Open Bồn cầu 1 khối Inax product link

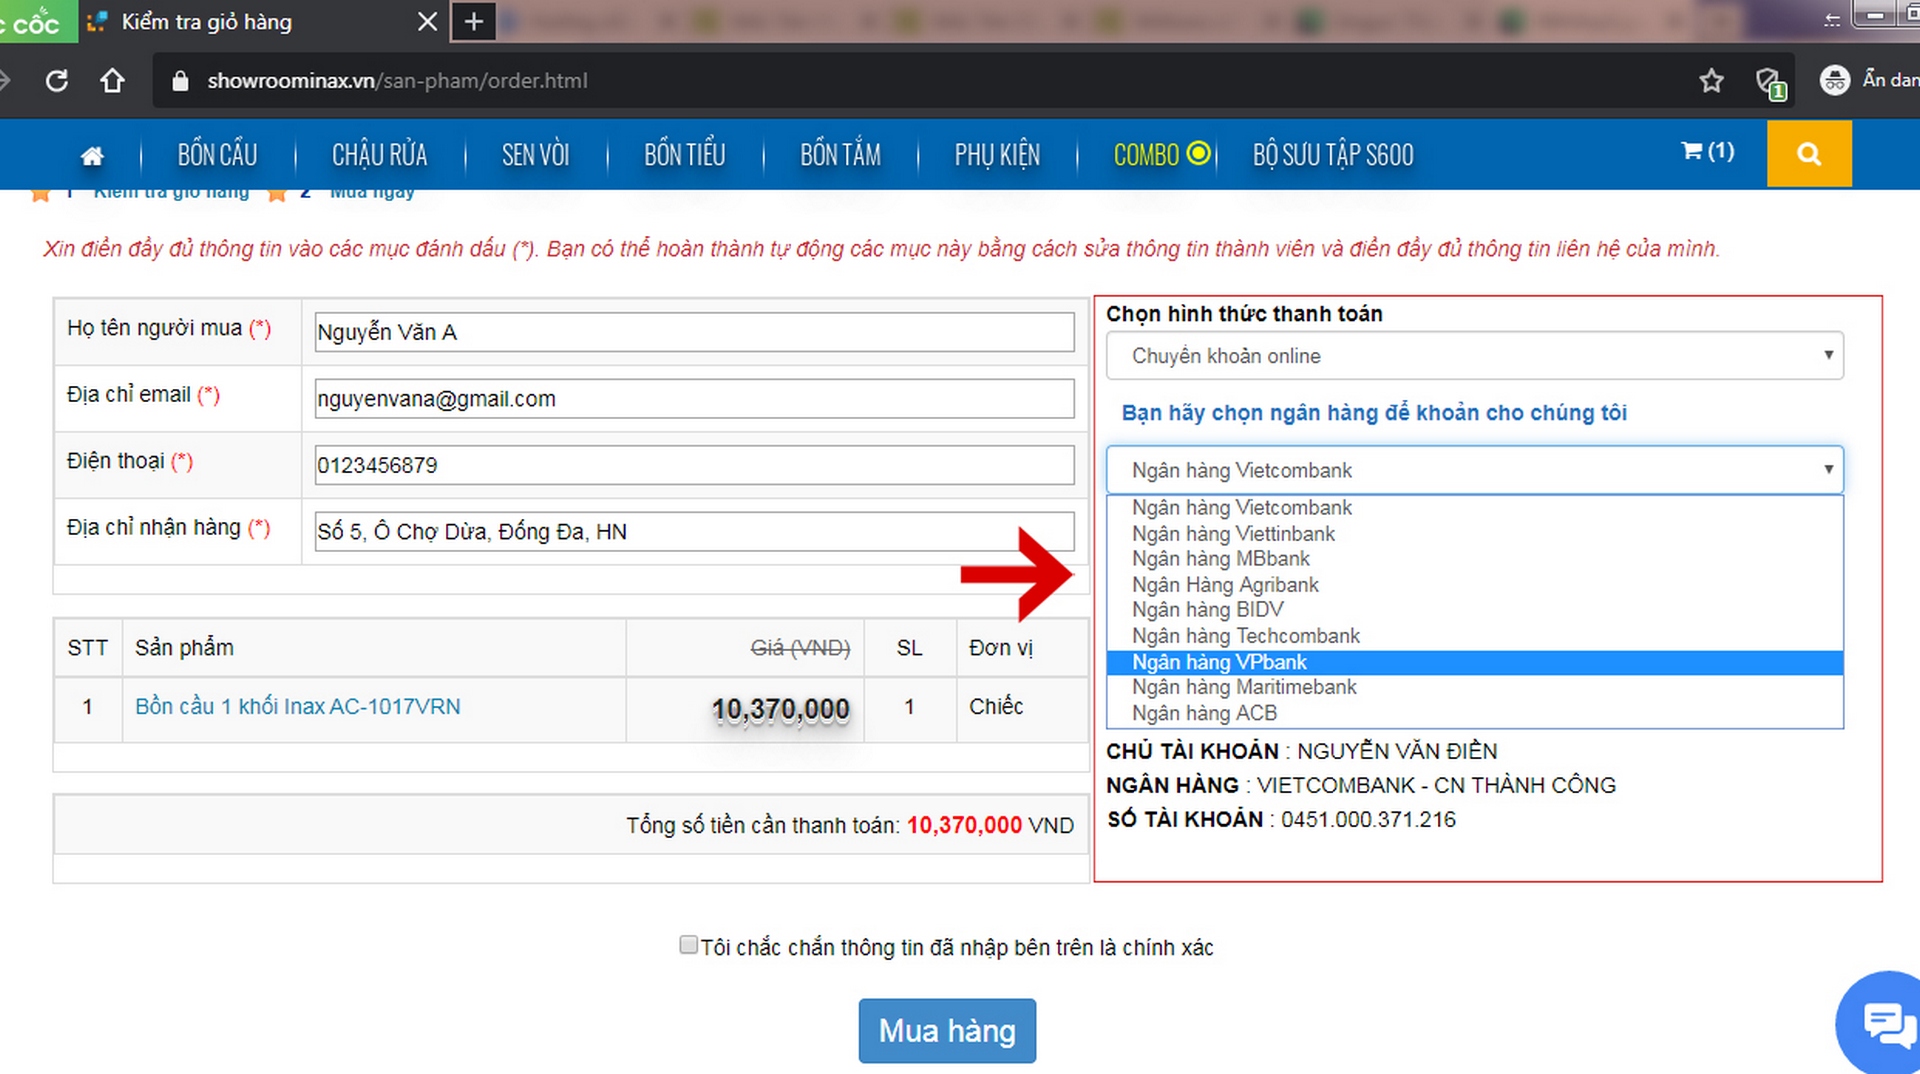[297, 706]
